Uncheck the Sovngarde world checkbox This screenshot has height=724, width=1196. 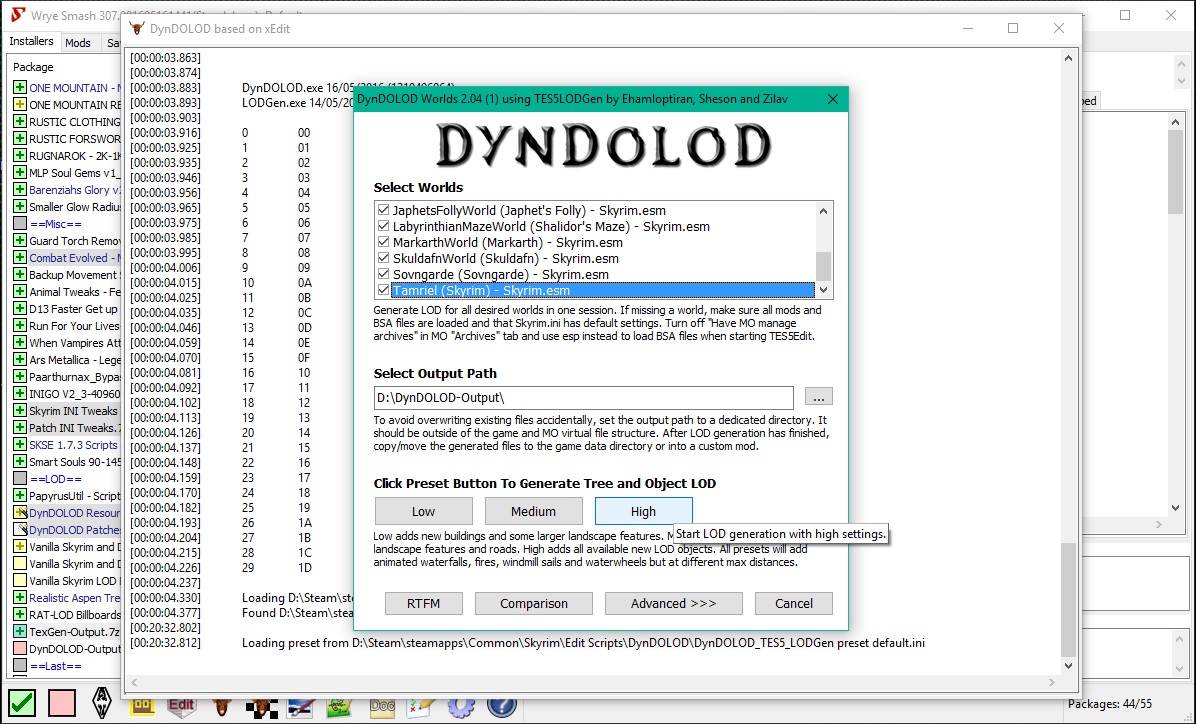[383, 274]
